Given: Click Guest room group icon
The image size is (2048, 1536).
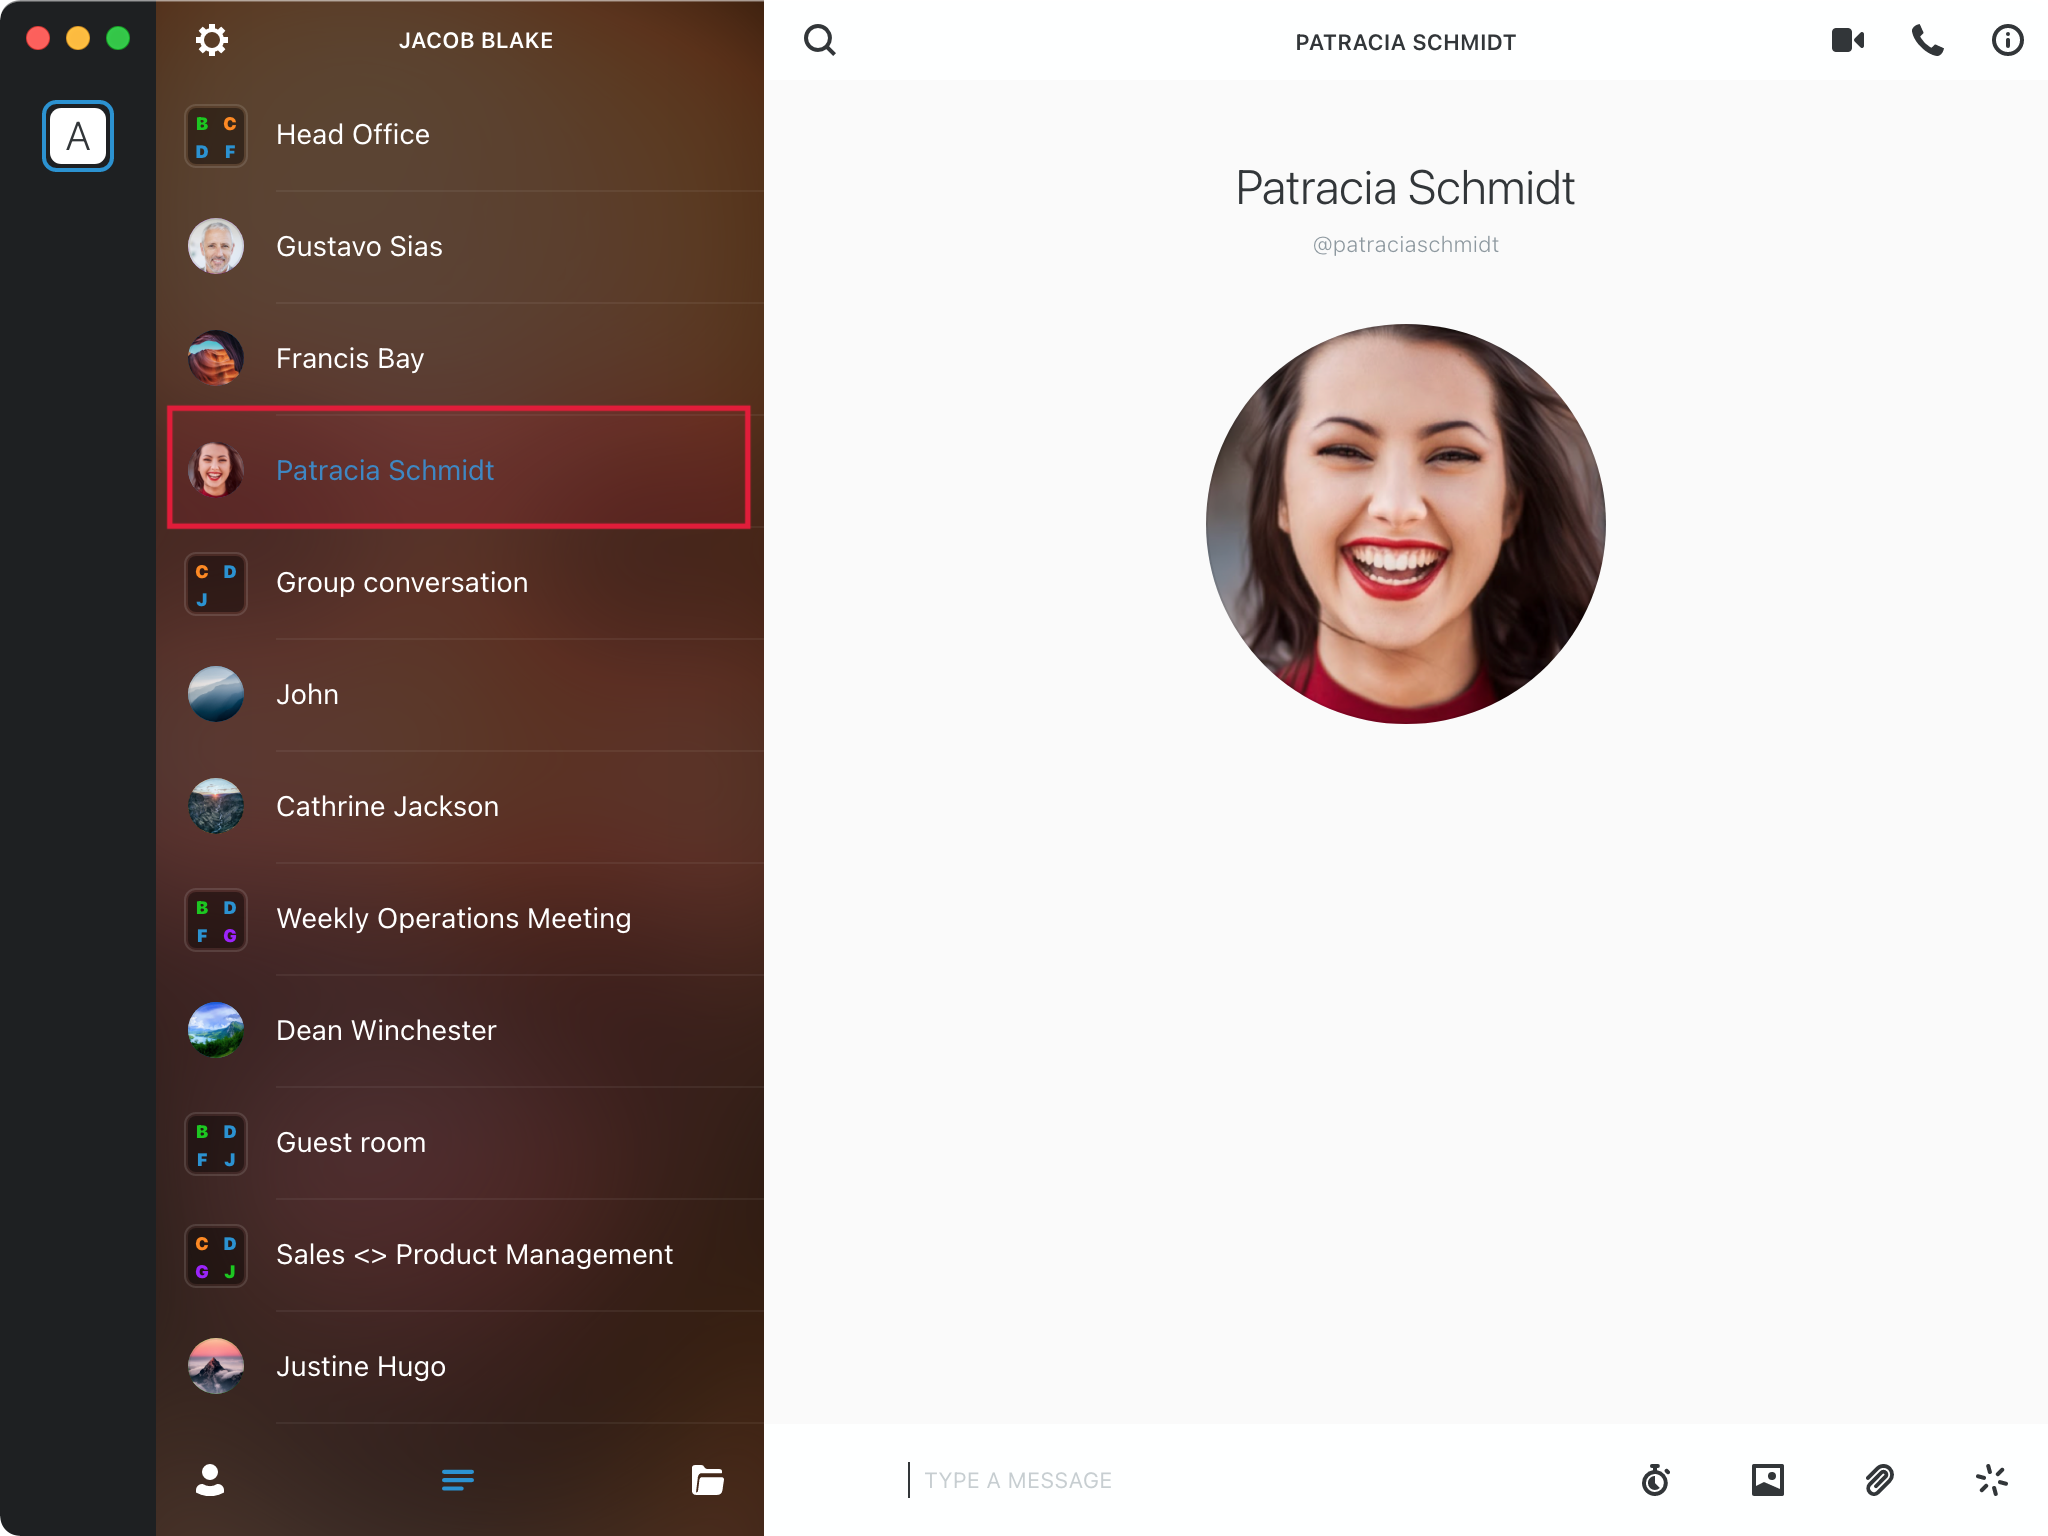Looking at the screenshot, I should (x=216, y=1144).
